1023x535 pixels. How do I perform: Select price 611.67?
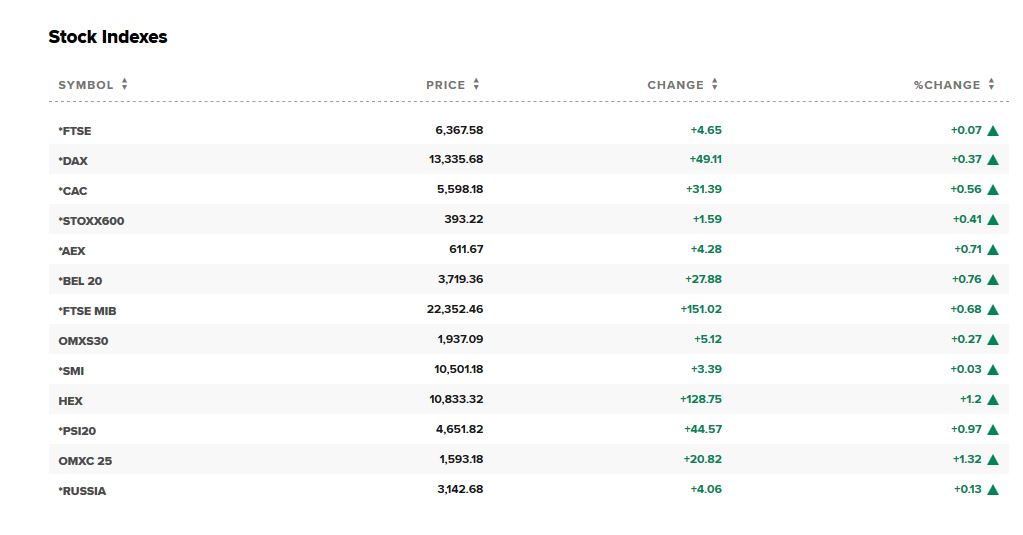click(x=466, y=249)
